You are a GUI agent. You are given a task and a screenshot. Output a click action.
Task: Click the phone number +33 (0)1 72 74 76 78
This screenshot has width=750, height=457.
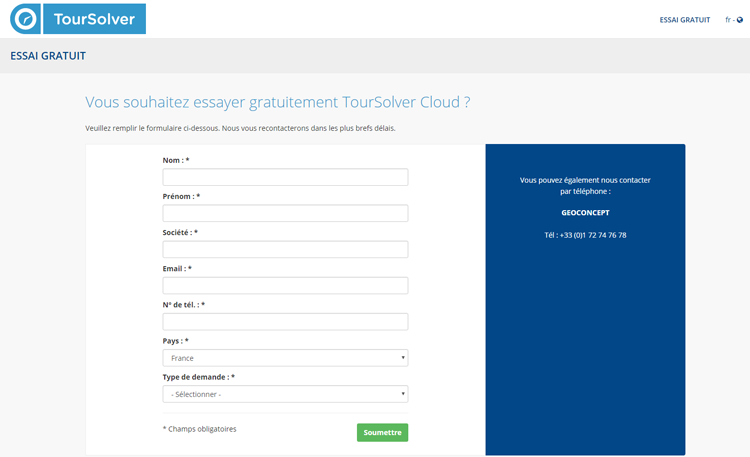pyautogui.click(x=593, y=235)
